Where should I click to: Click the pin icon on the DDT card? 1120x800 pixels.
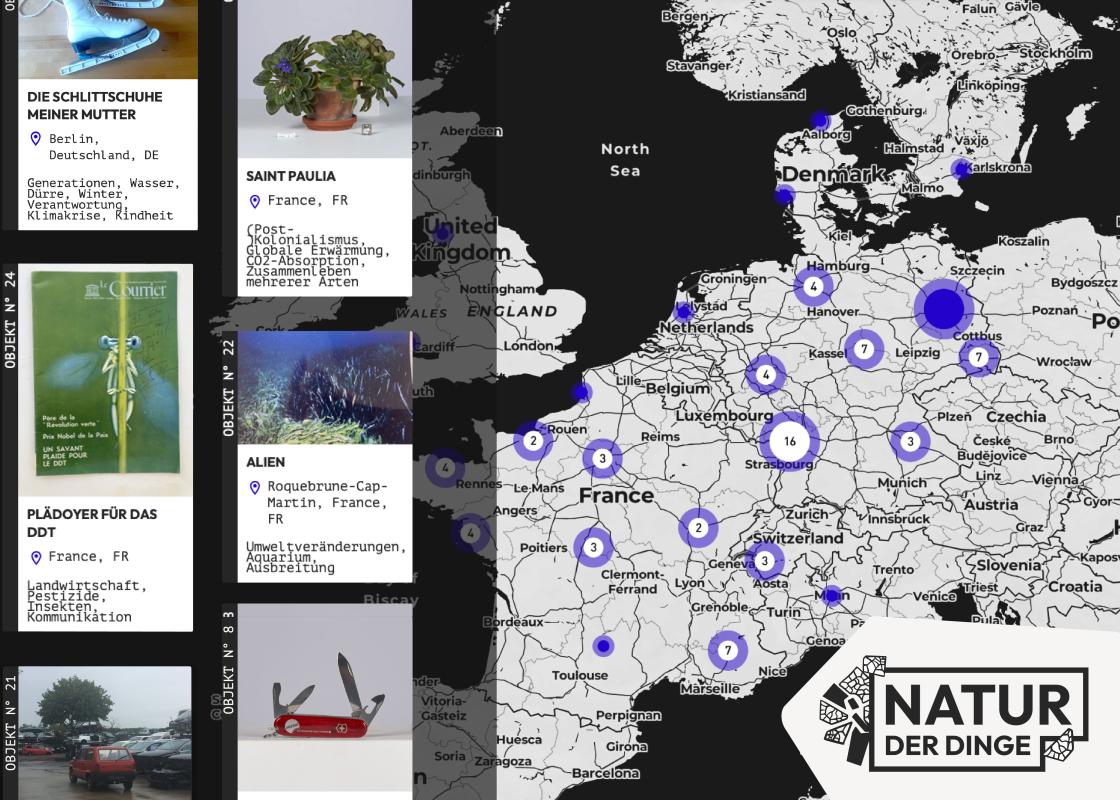(x=36, y=557)
